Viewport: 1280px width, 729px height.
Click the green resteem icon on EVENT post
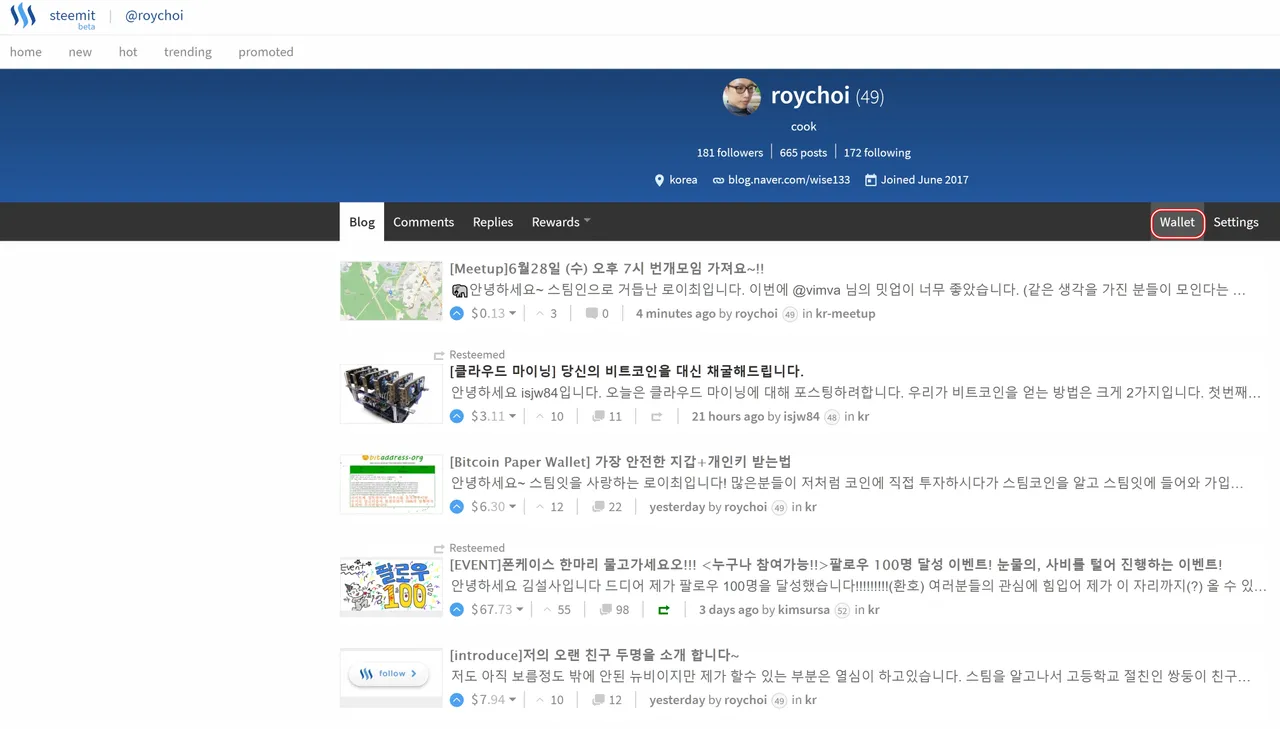pos(663,609)
